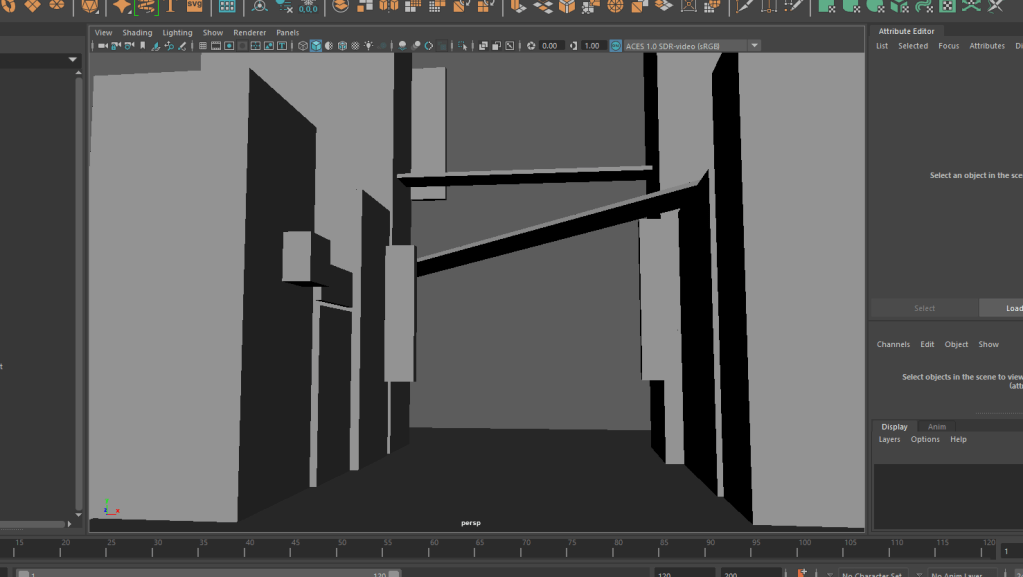The image size is (1023, 577).
Task: Click the camera bookmarks icon
Action: [142, 46]
